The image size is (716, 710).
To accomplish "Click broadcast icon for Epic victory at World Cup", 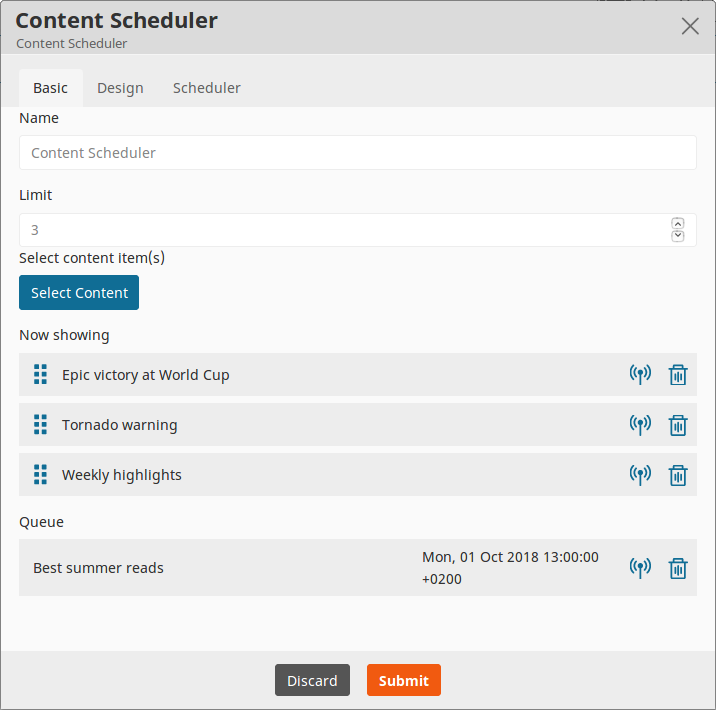I will point(640,375).
